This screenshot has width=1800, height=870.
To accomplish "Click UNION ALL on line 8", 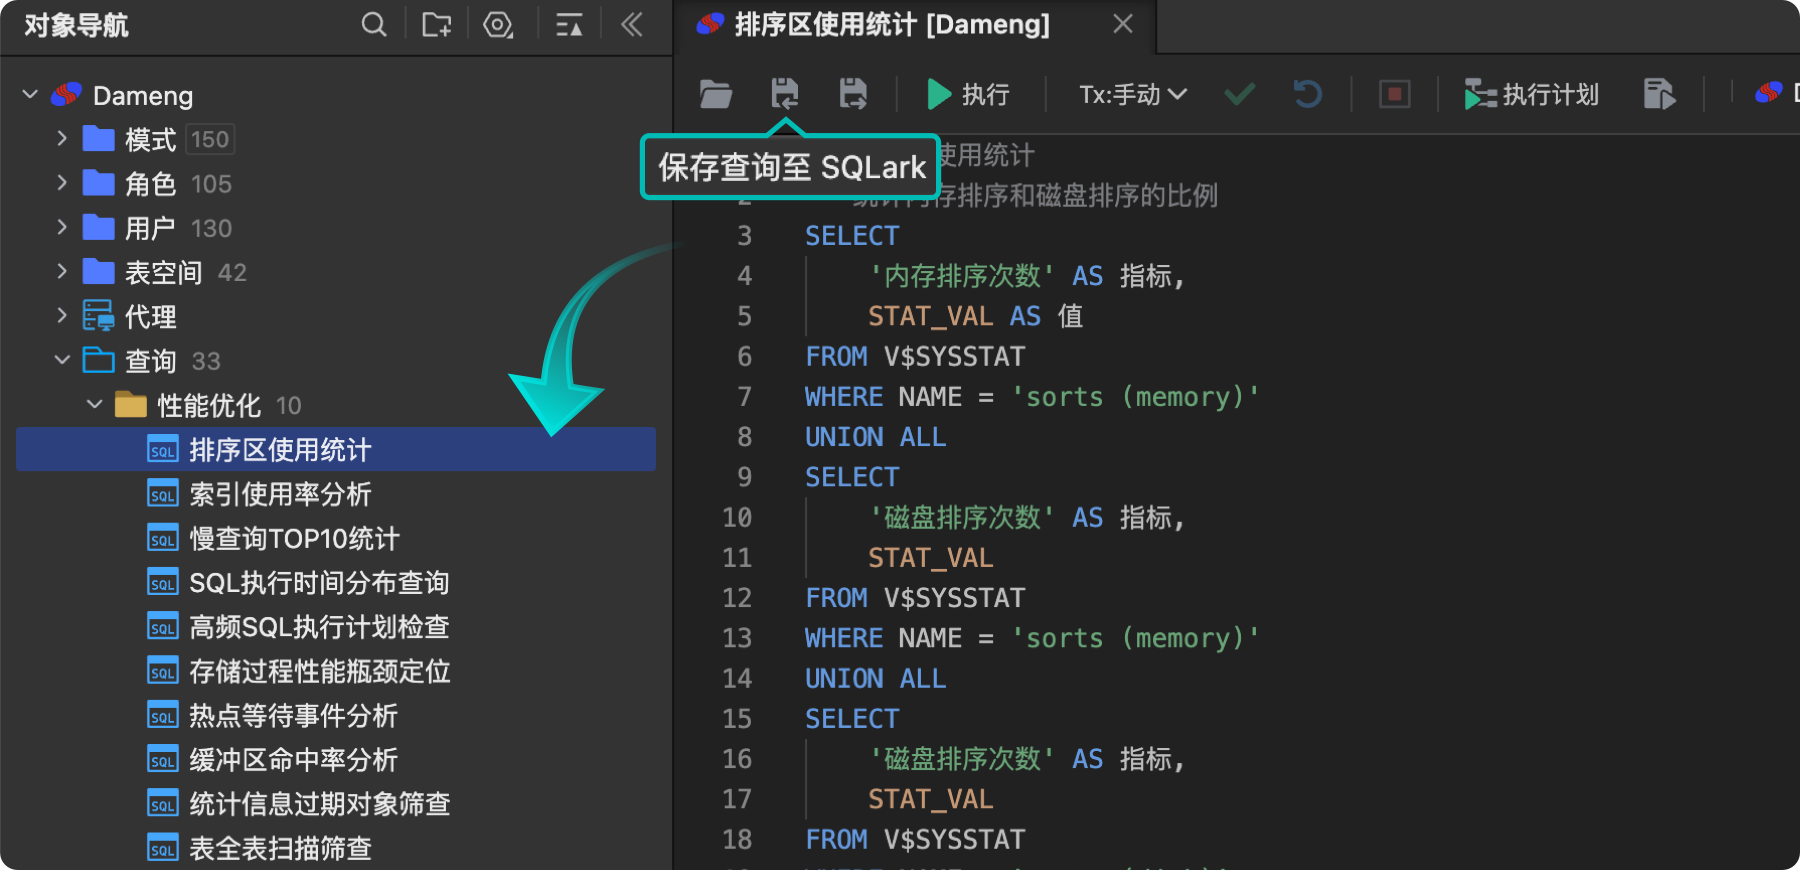I will [875, 437].
